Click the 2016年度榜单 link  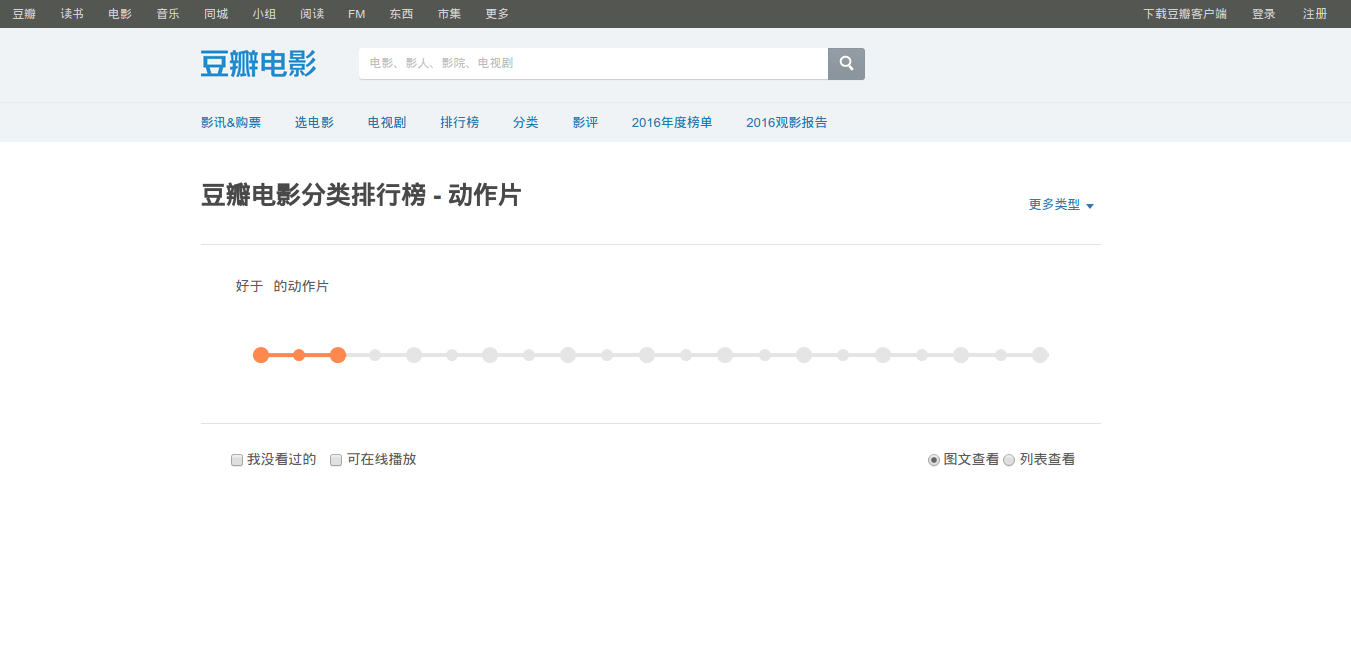point(672,123)
